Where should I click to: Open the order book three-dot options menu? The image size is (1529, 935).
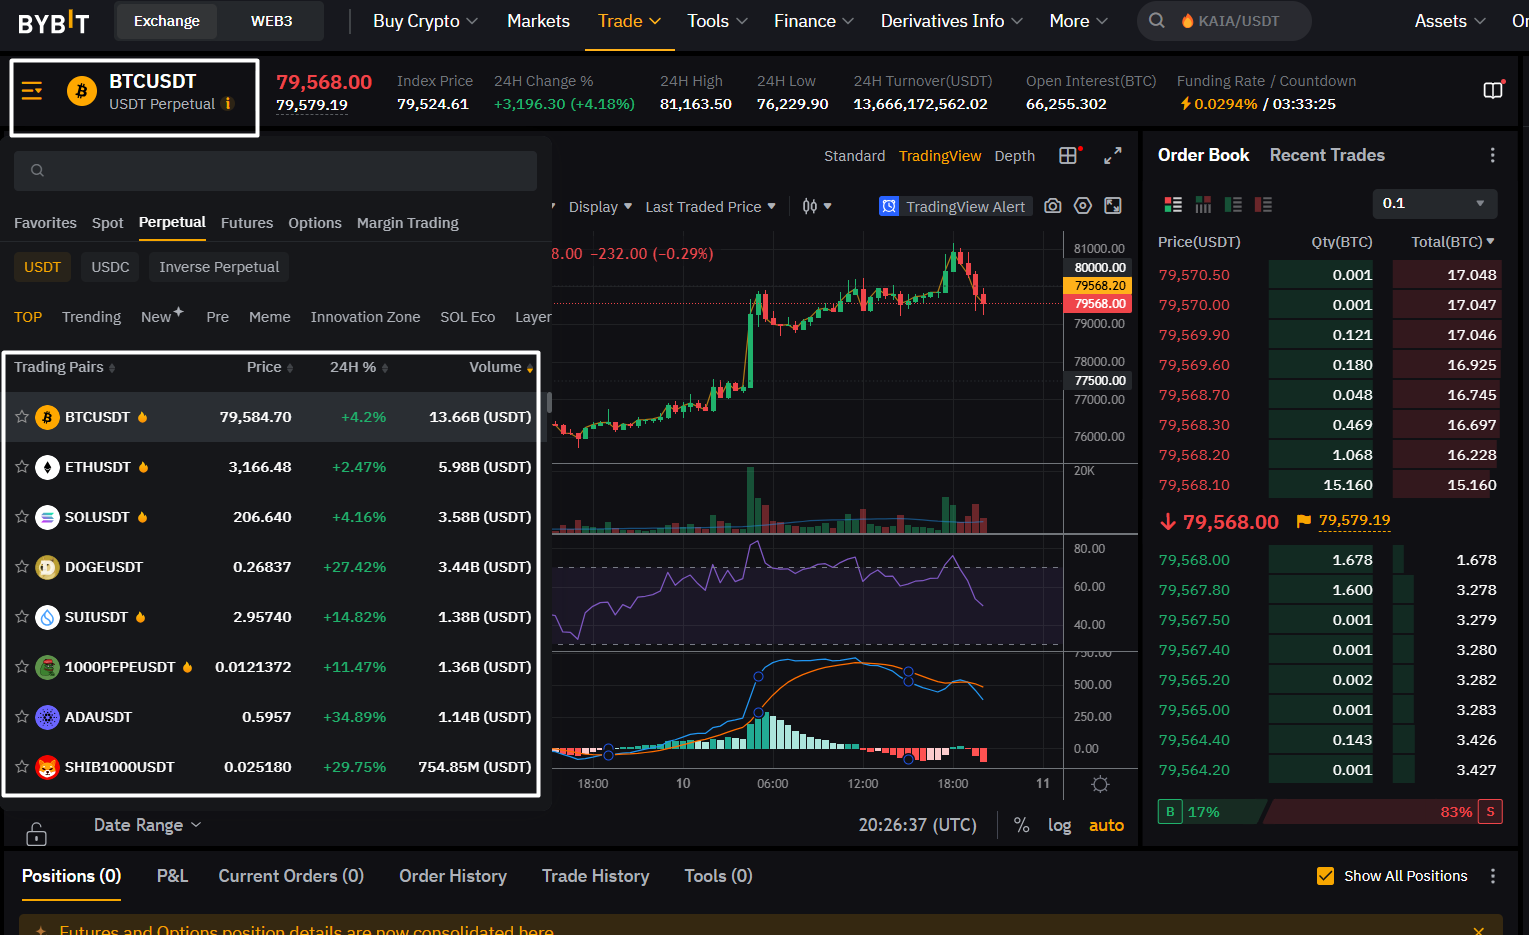click(x=1492, y=155)
